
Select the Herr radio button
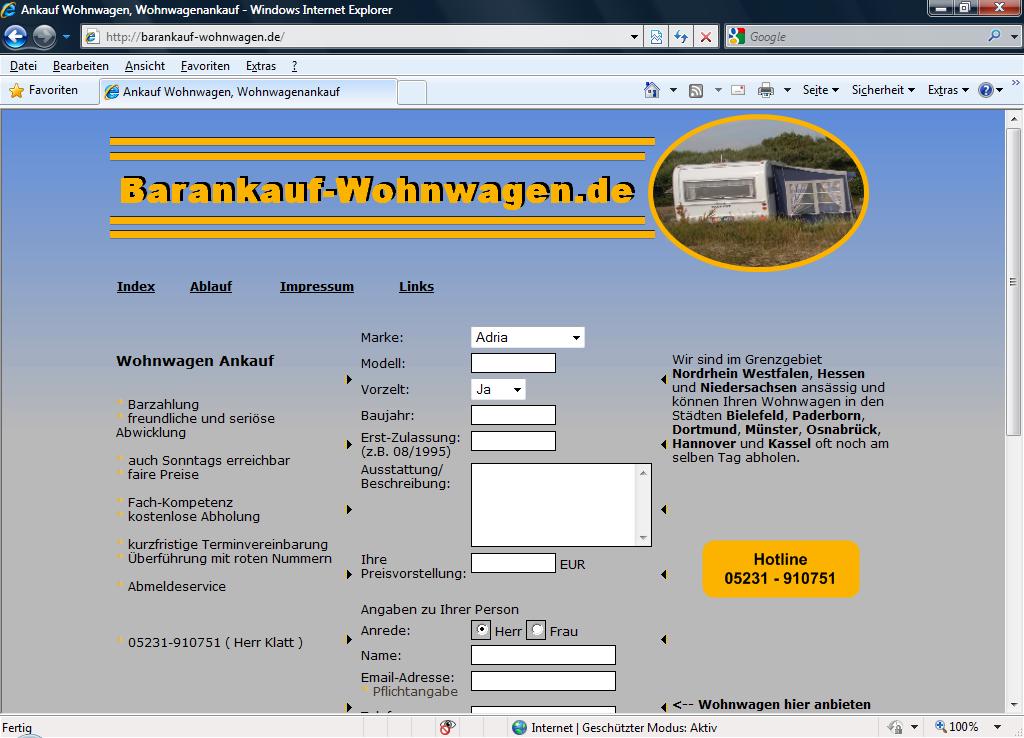pyautogui.click(x=481, y=630)
